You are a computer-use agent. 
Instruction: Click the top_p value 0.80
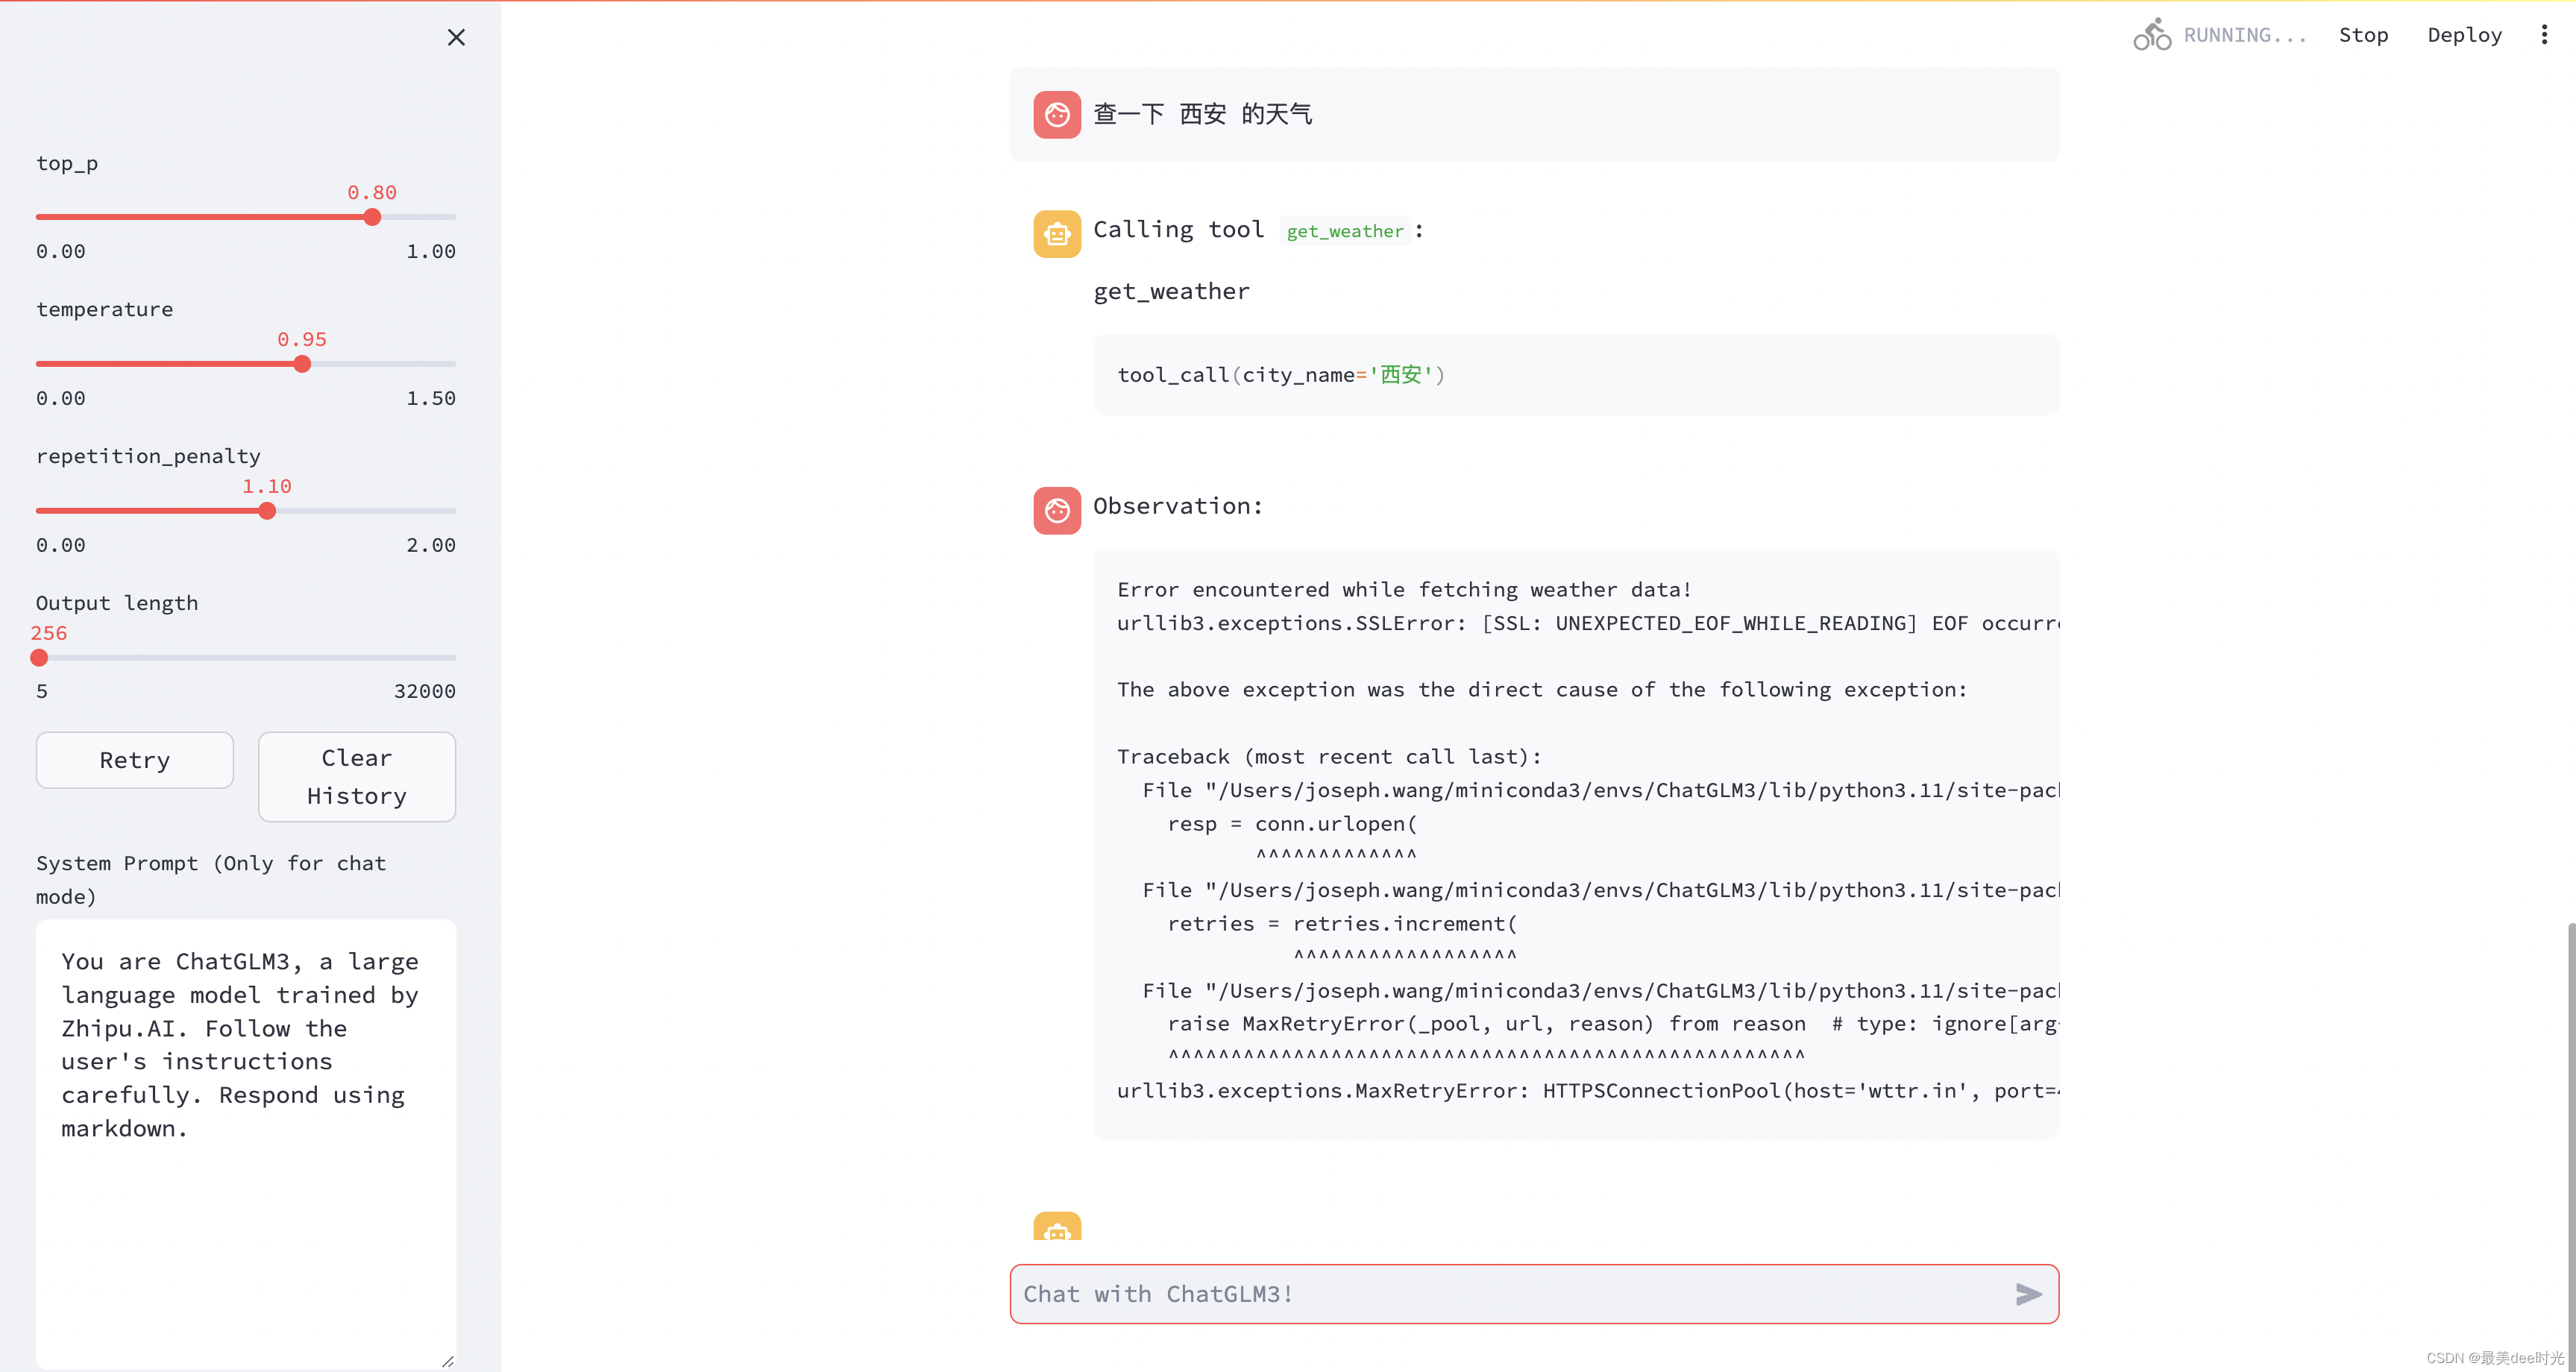tap(372, 192)
